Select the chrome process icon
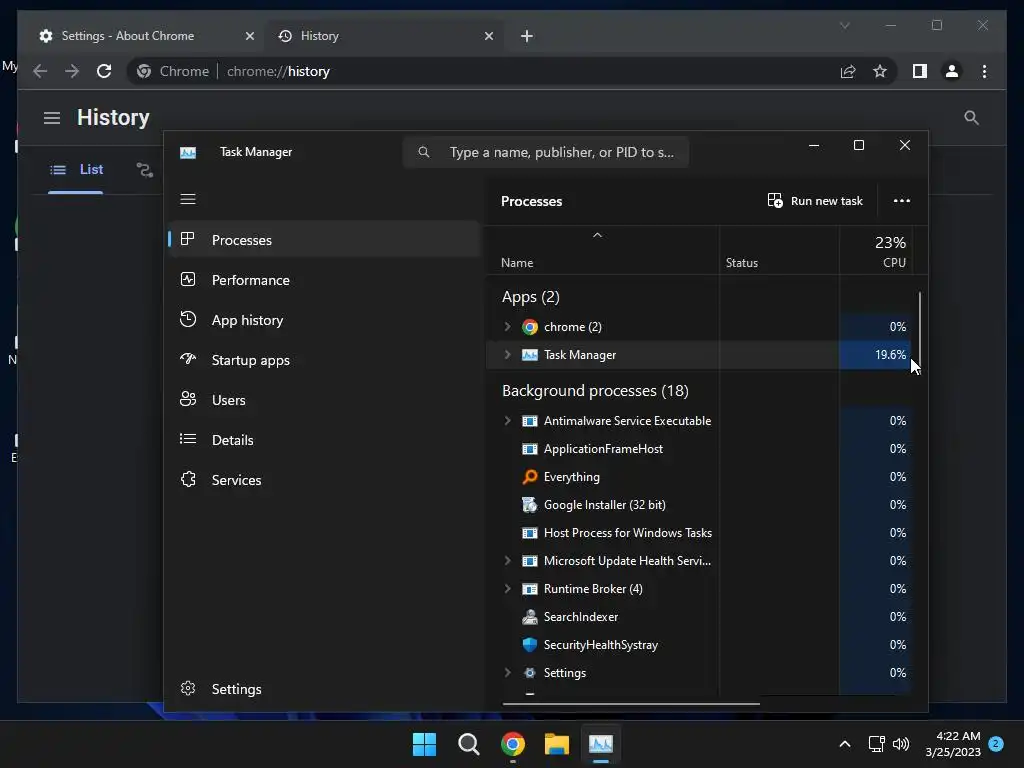 tap(530, 327)
